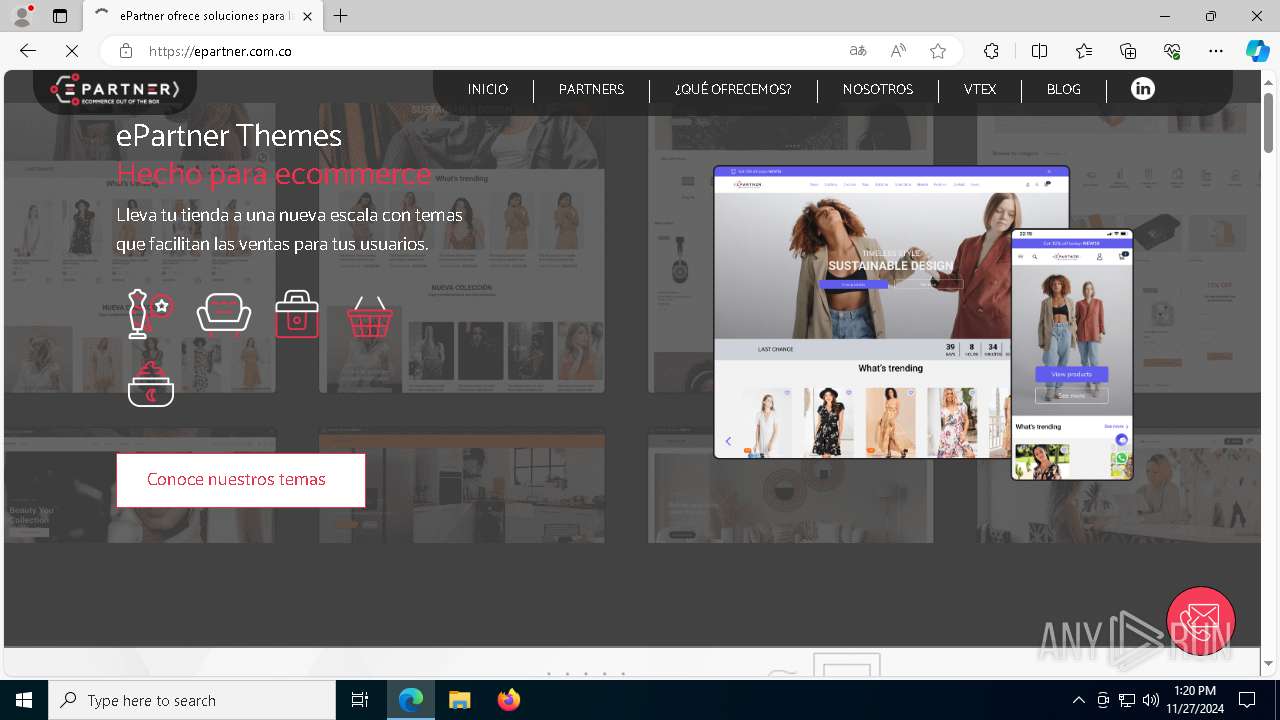Launch Firefox from the taskbar

509,700
